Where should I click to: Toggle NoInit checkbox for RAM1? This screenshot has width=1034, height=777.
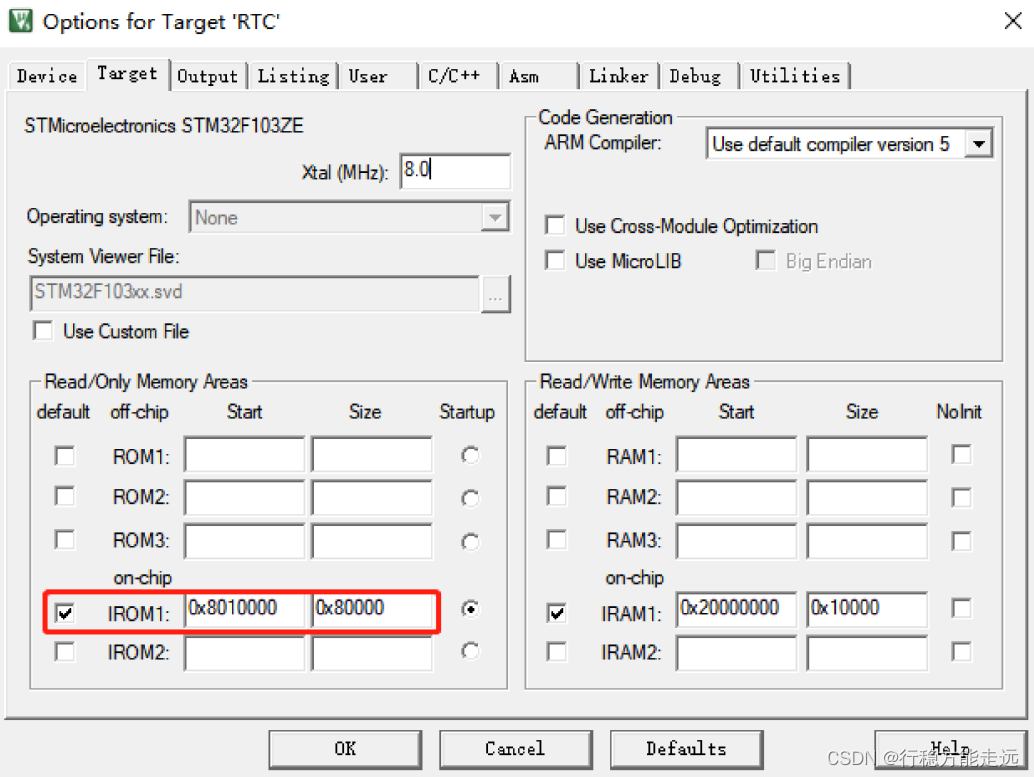coord(961,454)
